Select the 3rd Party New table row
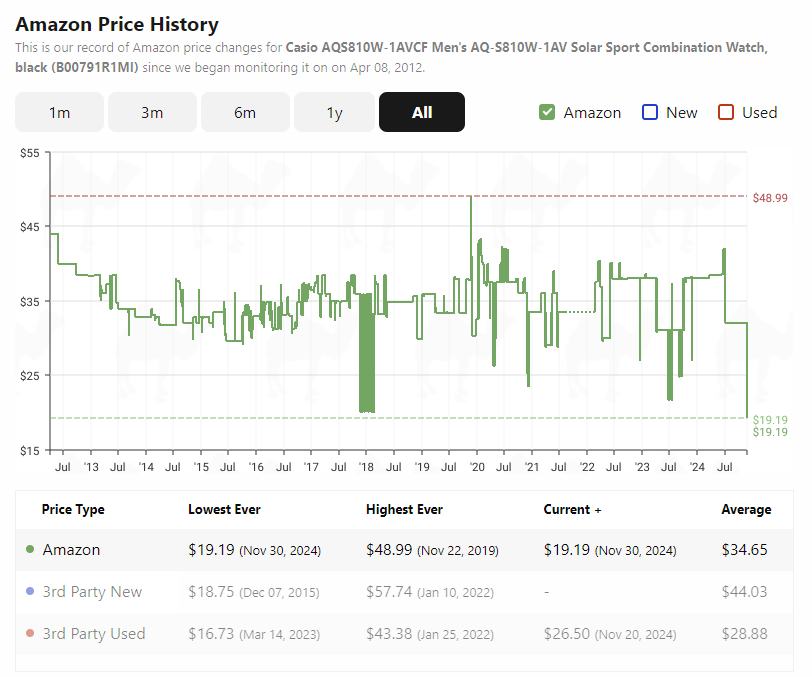The width and height of the screenshot is (812, 677). (x=404, y=592)
